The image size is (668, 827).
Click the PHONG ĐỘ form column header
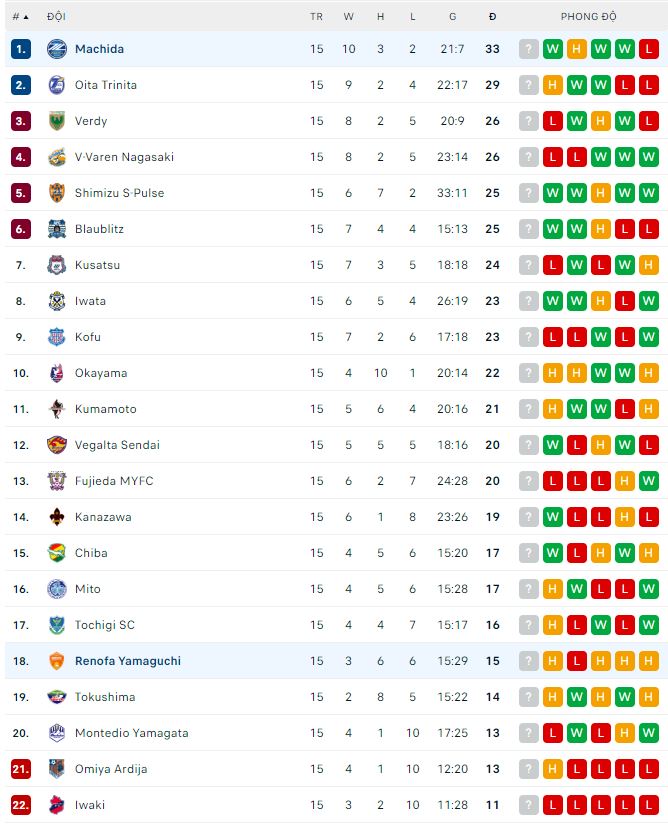[588, 17]
